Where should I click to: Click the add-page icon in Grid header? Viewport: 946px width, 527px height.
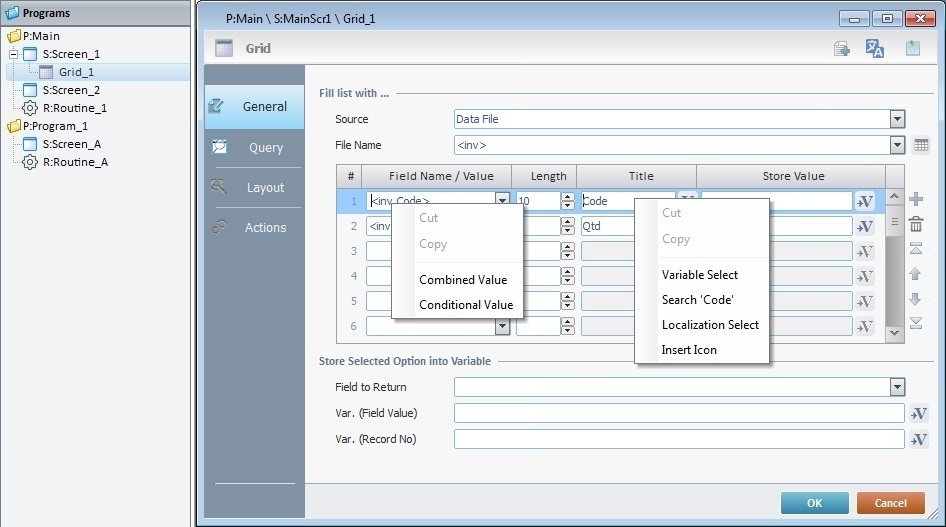(842, 49)
